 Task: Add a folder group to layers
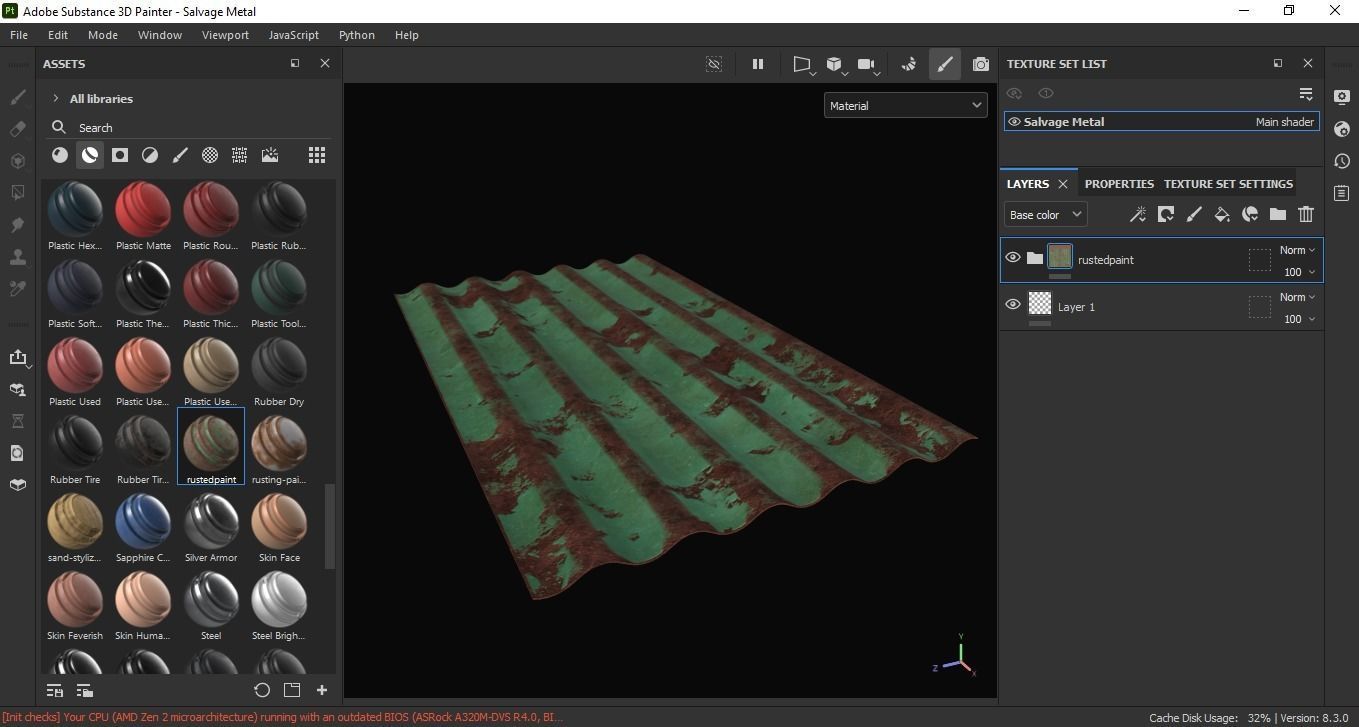click(1278, 214)
